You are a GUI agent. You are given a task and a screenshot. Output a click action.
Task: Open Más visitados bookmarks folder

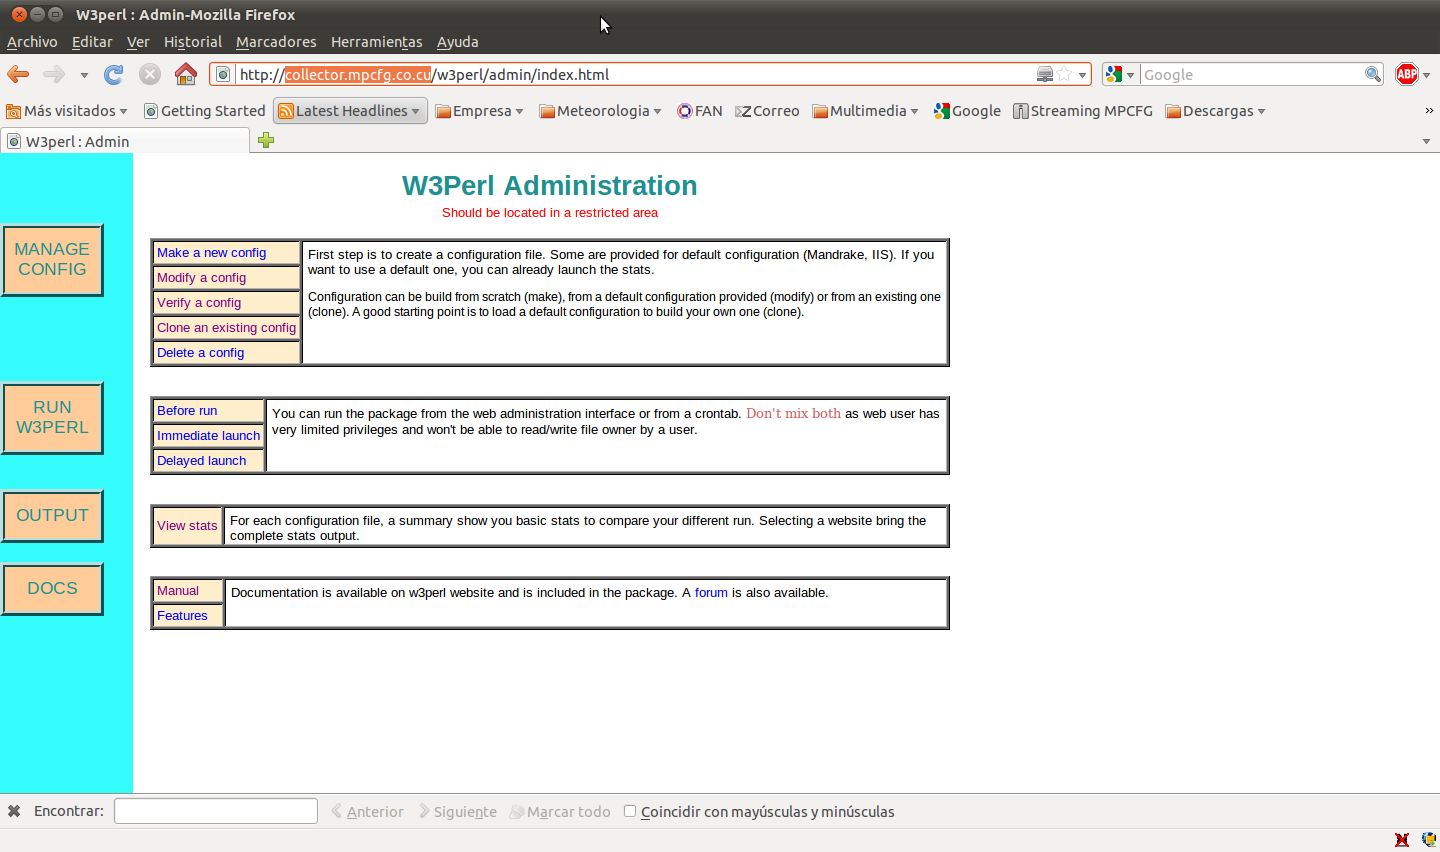(67, 111)
